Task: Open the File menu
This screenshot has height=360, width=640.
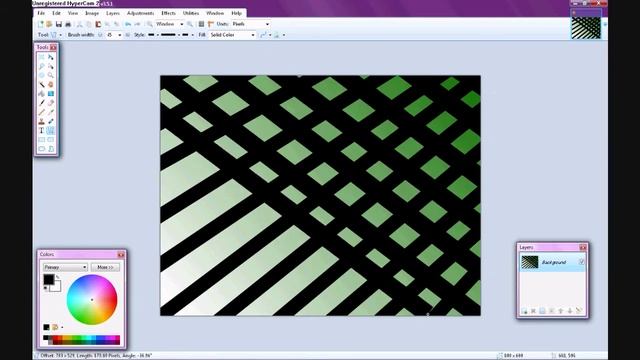Action: point(41,13)
